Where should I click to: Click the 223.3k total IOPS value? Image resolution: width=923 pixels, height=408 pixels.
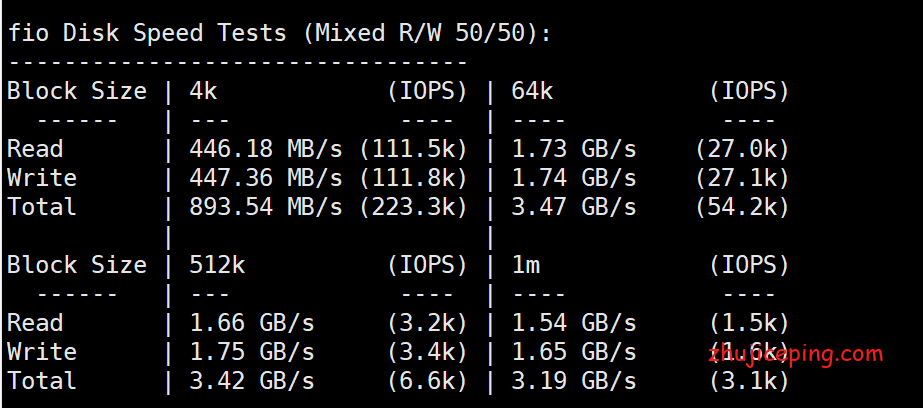click(x=414, y=207)
